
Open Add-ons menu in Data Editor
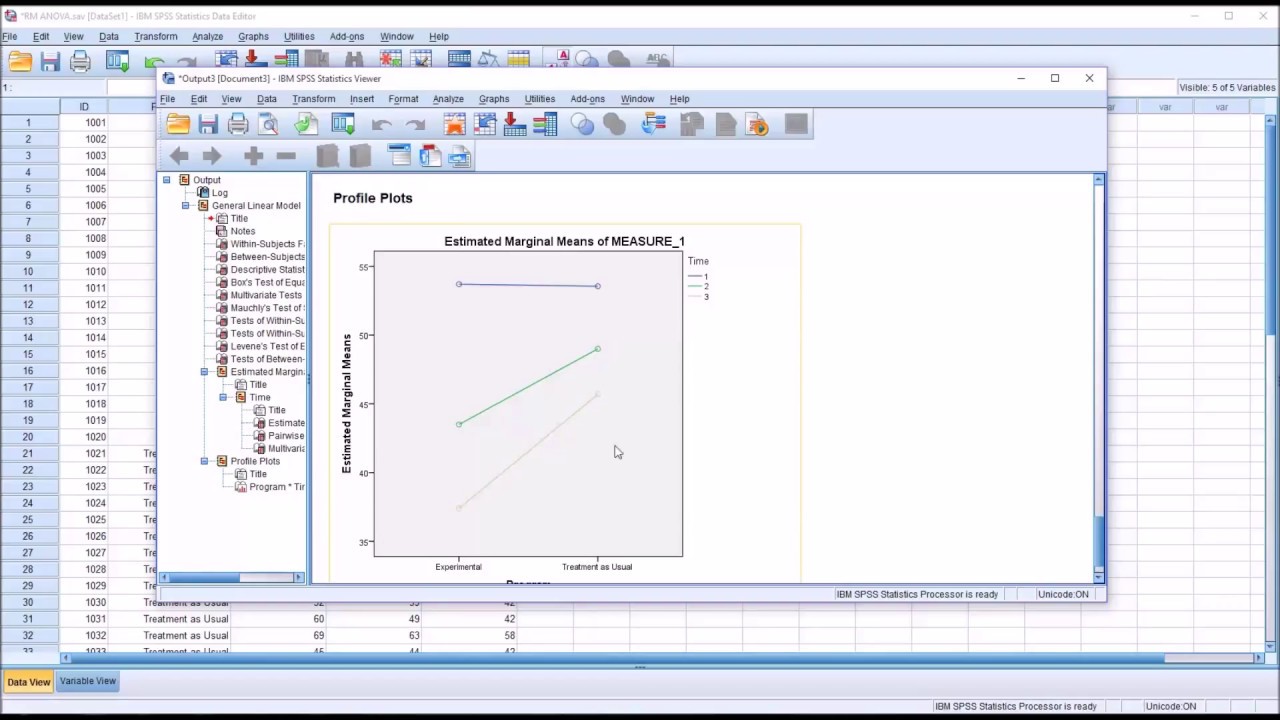coord(347,37)
